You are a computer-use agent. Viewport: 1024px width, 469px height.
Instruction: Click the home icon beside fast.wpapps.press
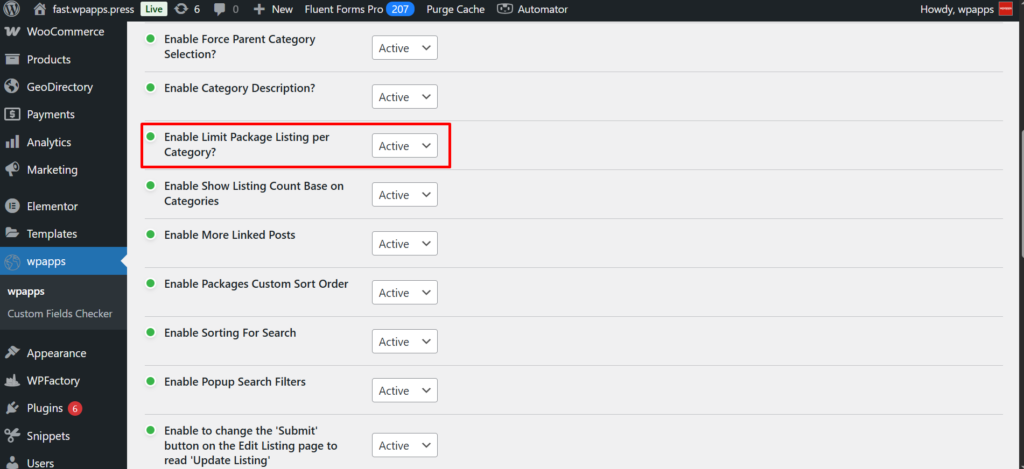coord(40,9)
